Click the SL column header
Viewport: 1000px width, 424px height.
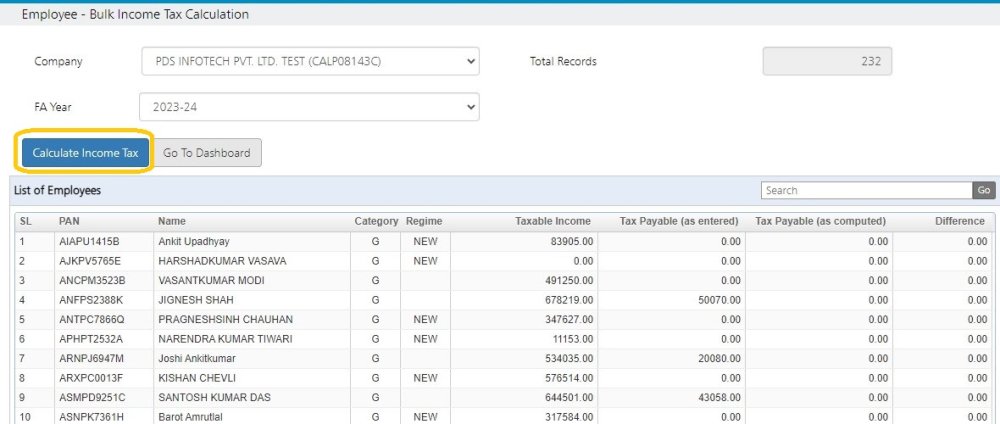coord(26,221)
